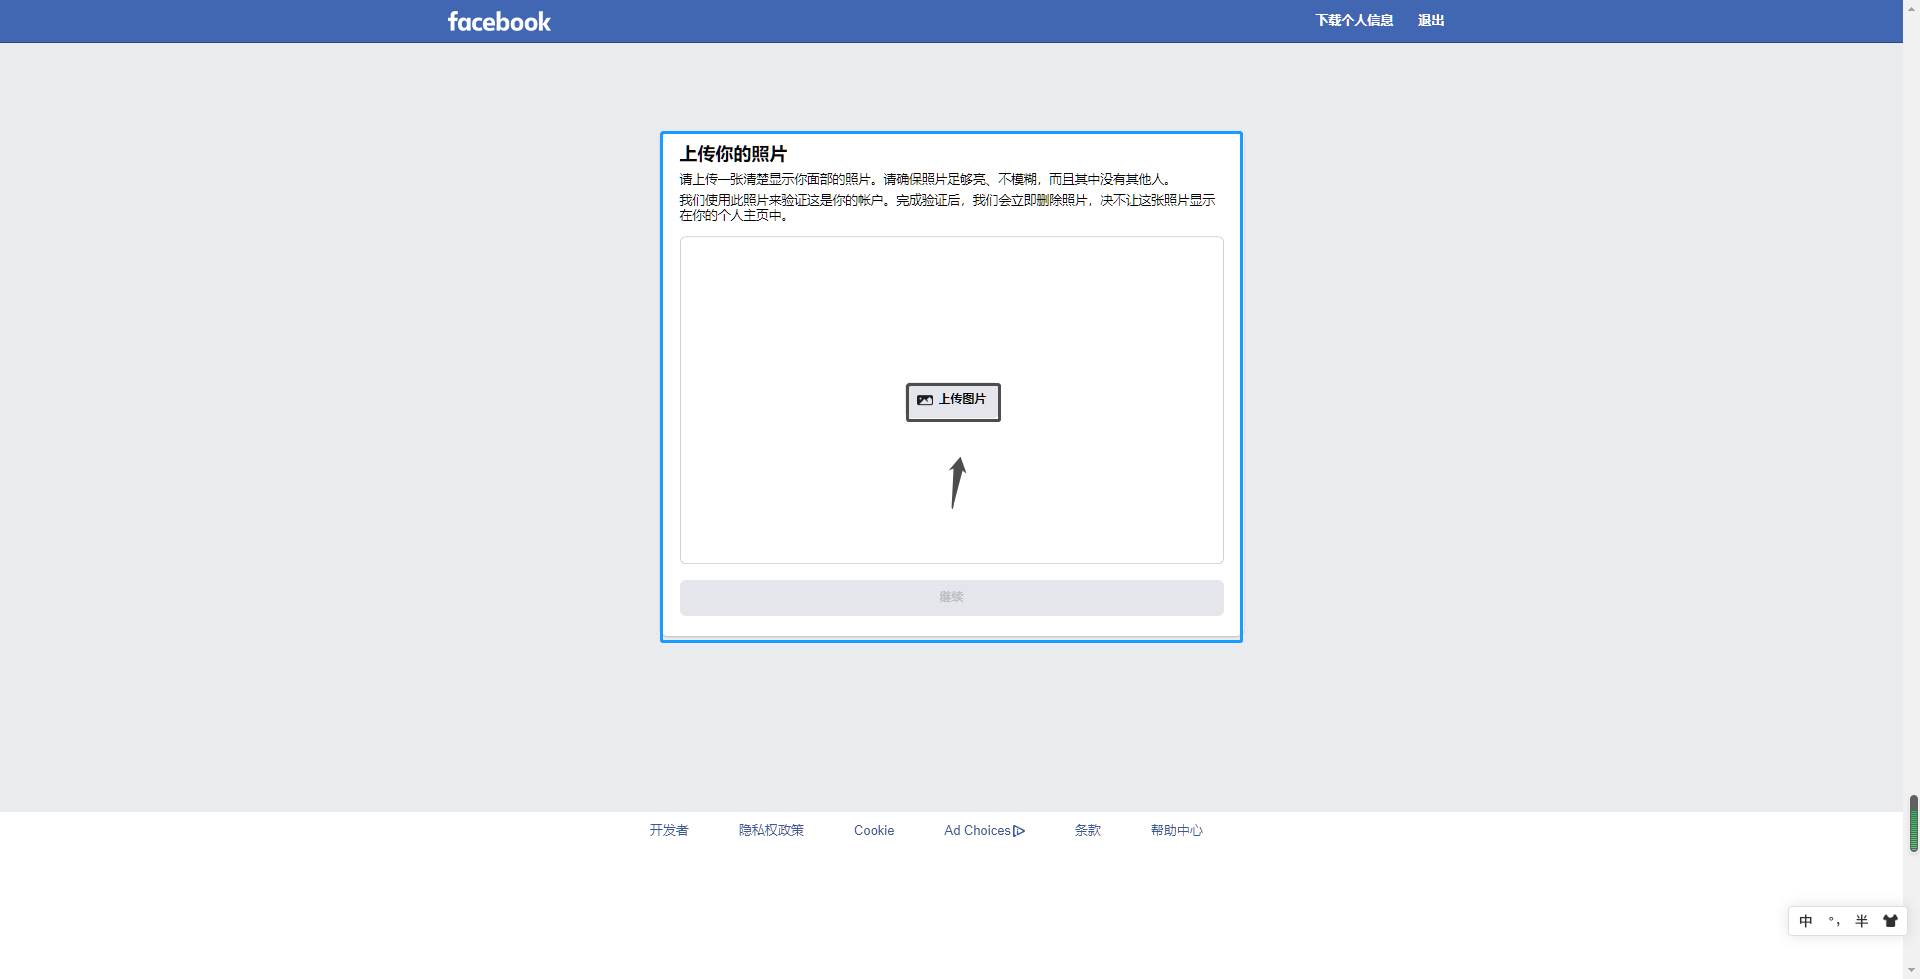Click the vertical scrollbar thumb
1920x979 pixels.
1913,823
